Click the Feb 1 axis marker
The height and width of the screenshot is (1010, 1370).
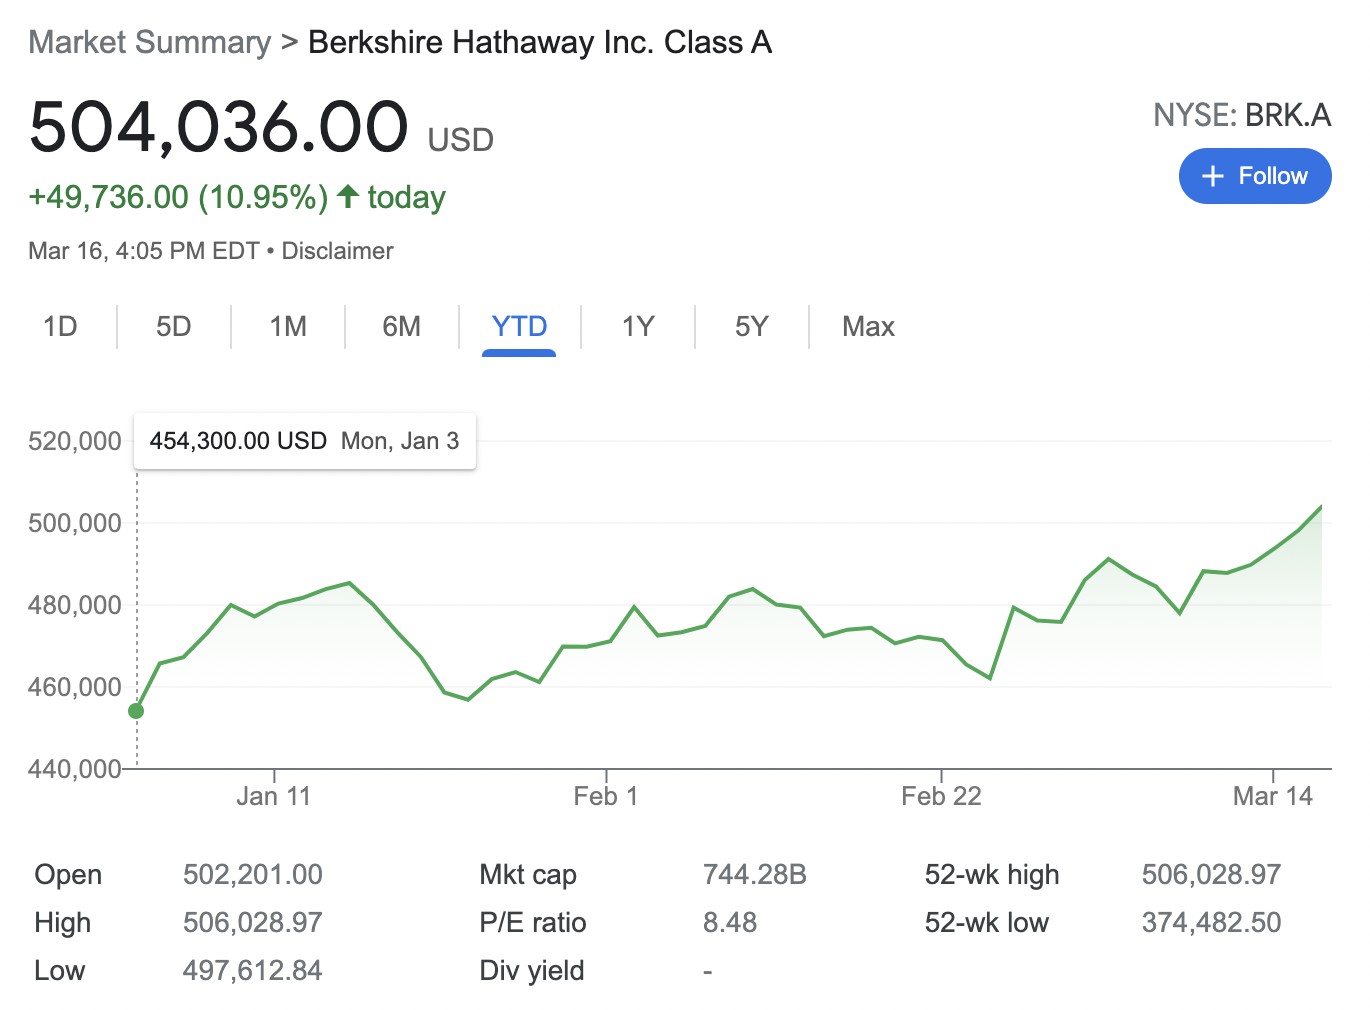click(605, 796)
